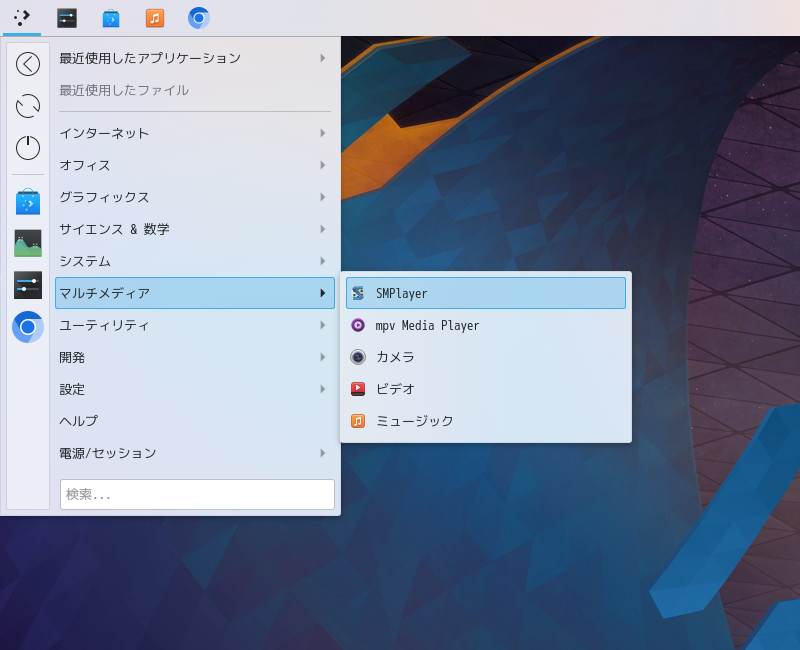Open the 電源/セッション category
Screen dimensions: 800x650
195,453
